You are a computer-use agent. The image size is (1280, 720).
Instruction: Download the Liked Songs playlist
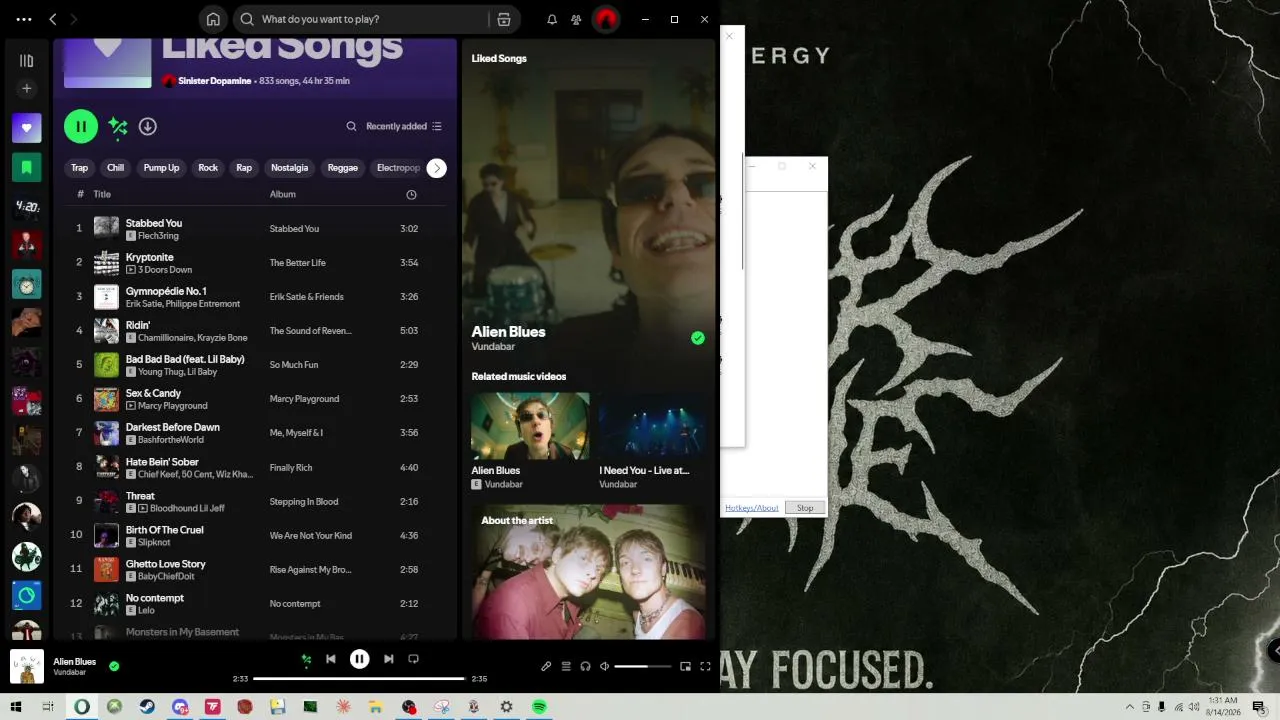148,126
